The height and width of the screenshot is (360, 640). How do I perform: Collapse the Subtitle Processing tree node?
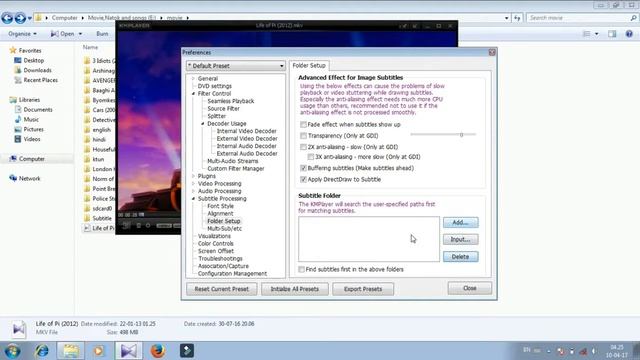point(193,199)
